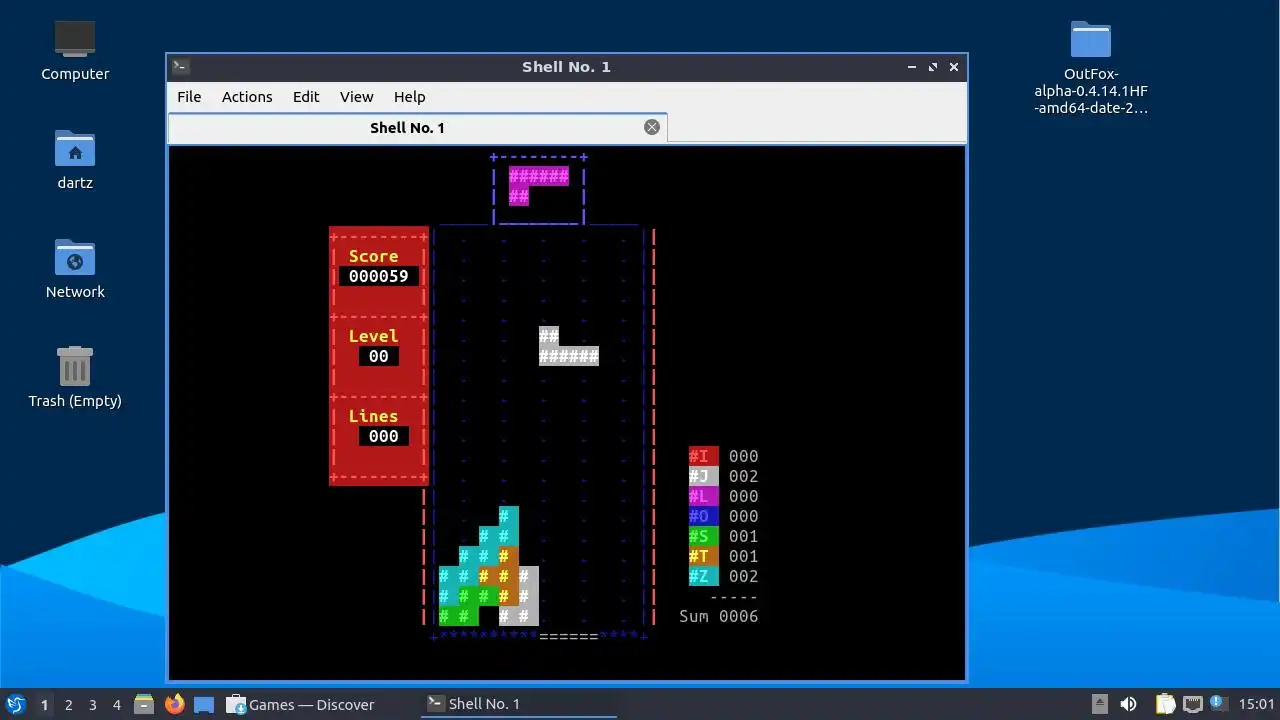Image resolution: width=1280 pixels, height=720 pixels.
Task: Close the Shell No. 1 tab
Action: (652, 127)
